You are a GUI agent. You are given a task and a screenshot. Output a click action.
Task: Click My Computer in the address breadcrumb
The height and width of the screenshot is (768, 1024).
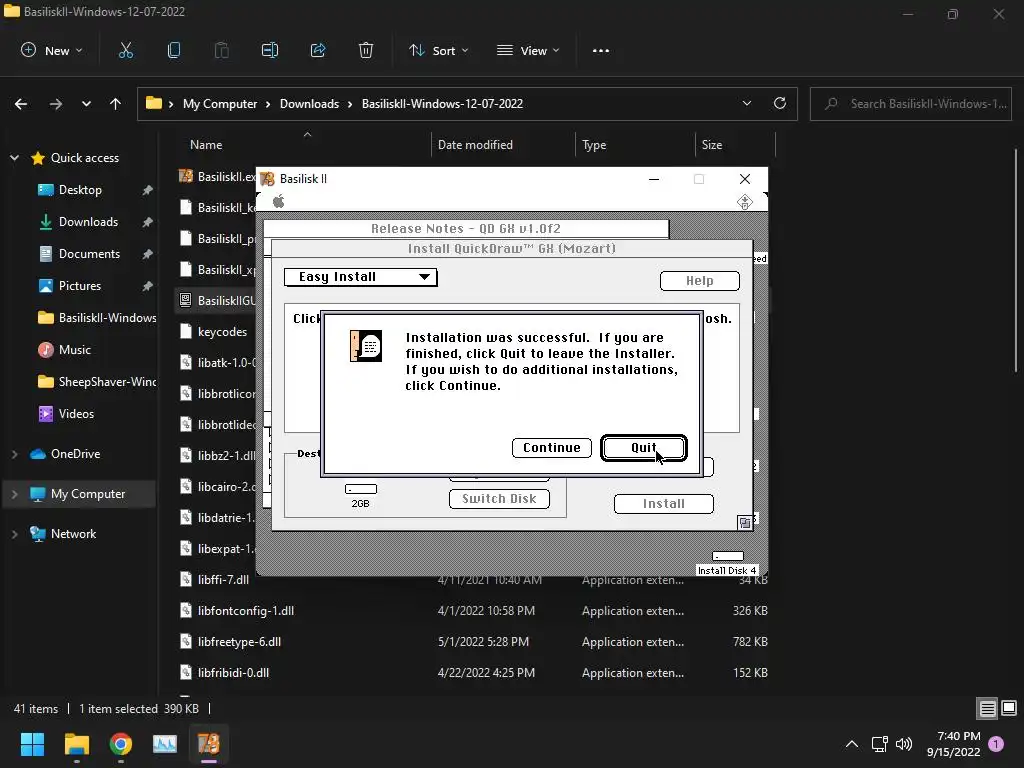tap(220, 104)
